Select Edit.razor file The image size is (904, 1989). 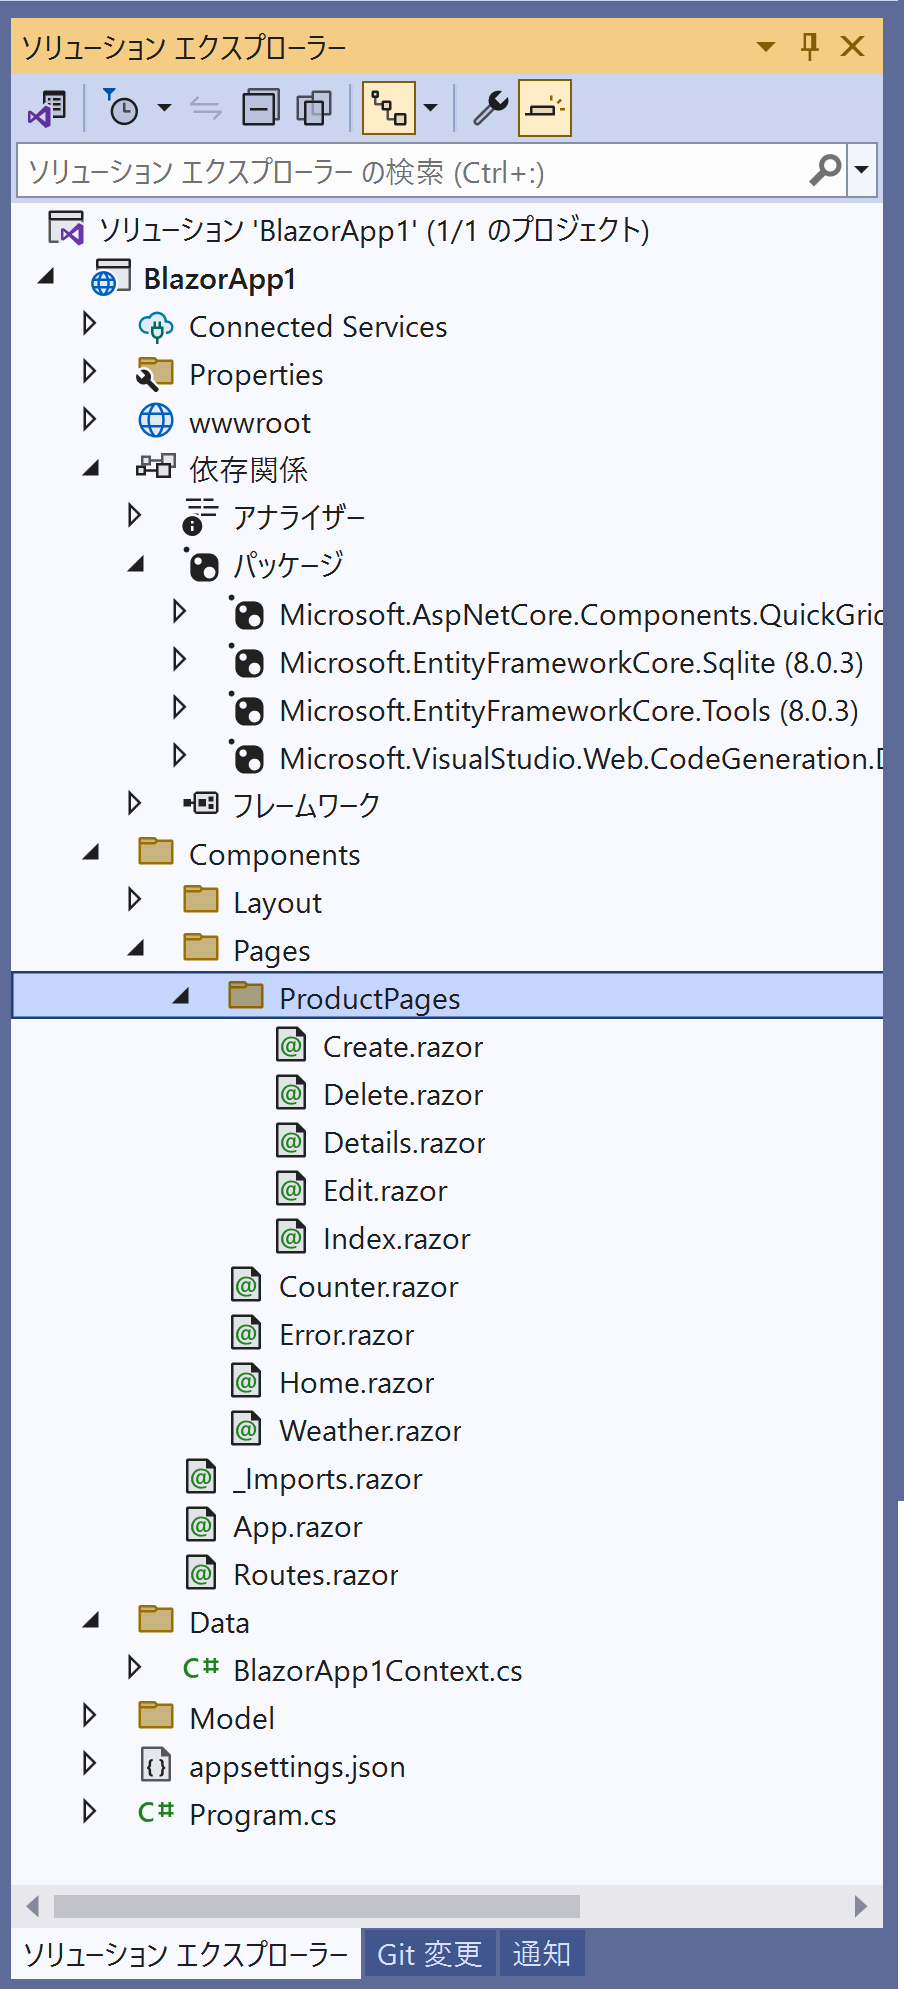coord(385,1191)
